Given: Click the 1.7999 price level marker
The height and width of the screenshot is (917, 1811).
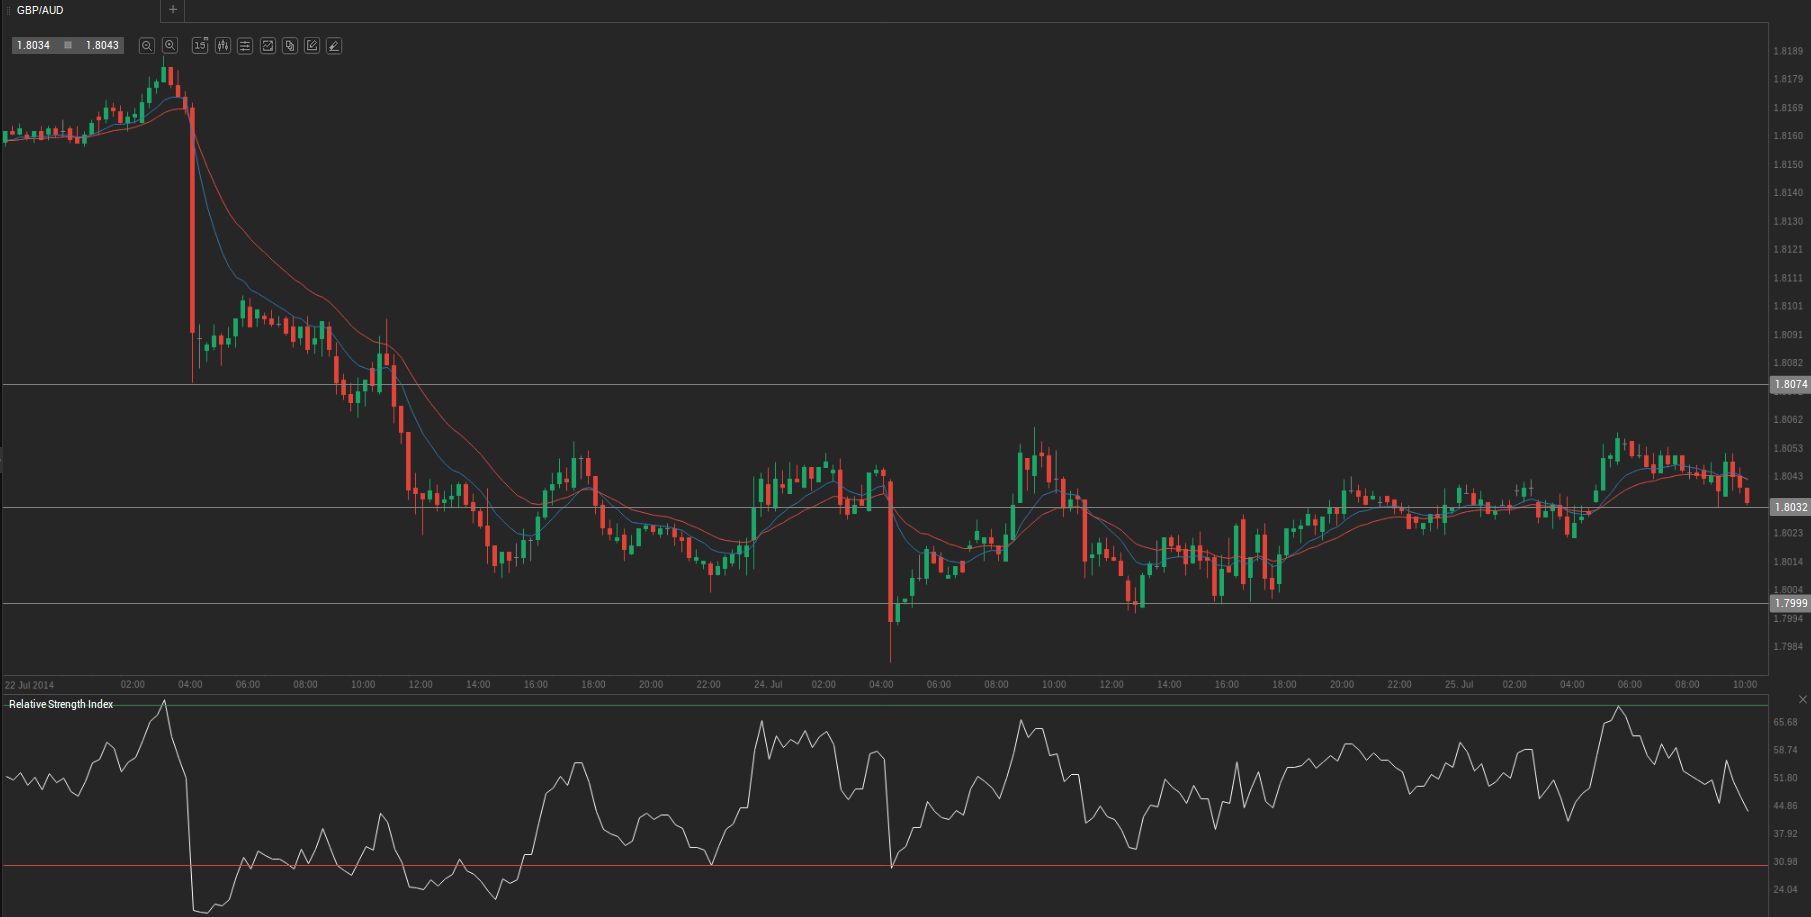Looking at the screenshot, I should tap(1790, 604).
